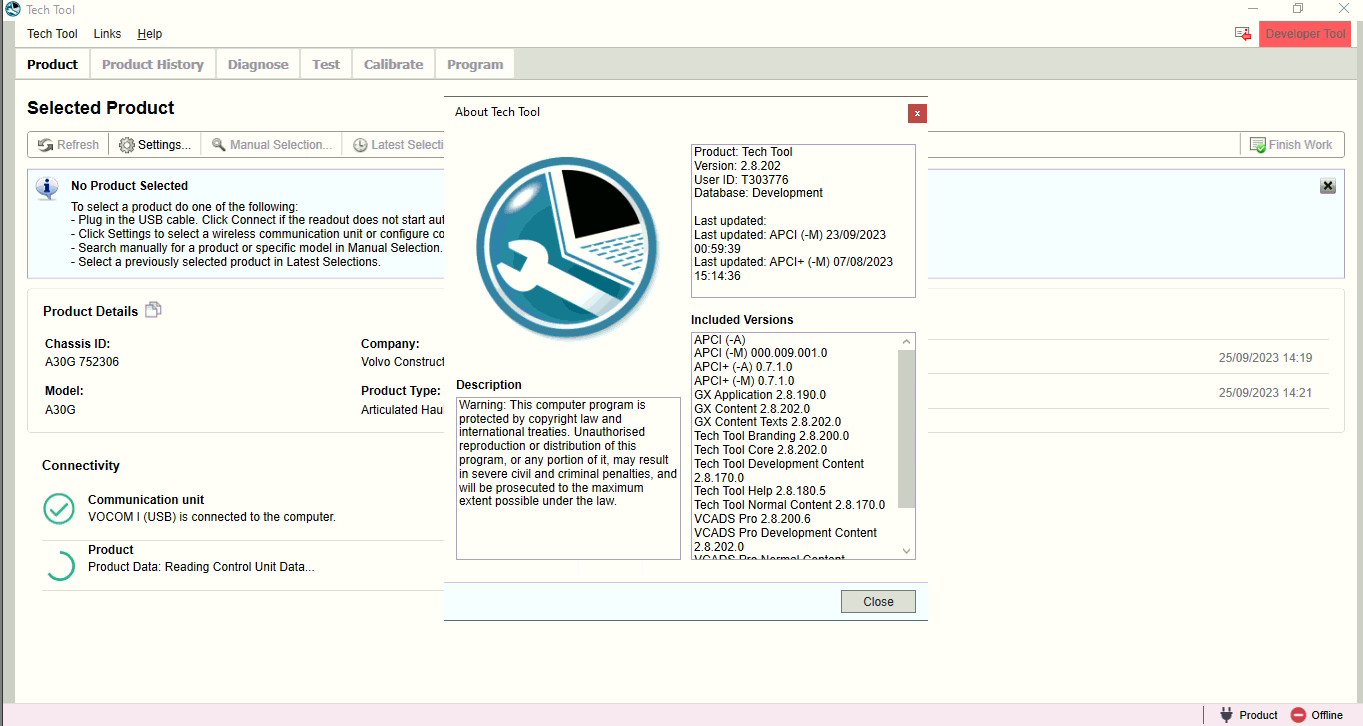Click the scroll-down arrow of Included Versions

pyautogui.click(x=906, y=550)
